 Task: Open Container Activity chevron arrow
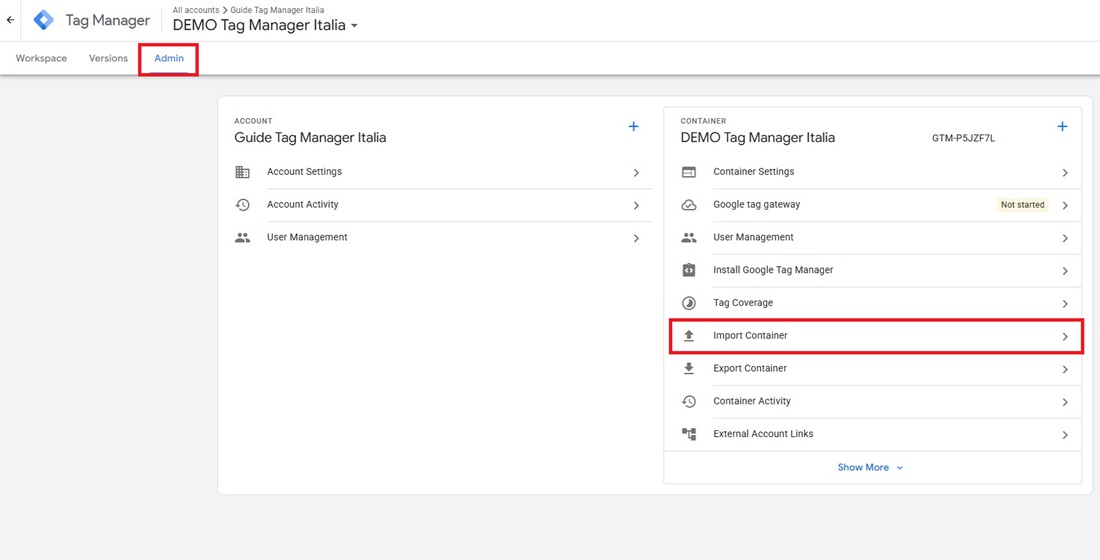[1065, 402]
